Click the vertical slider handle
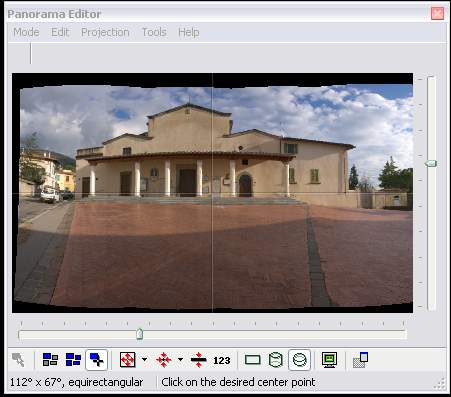The image size is (451, 397). click(x=431, y=163)
